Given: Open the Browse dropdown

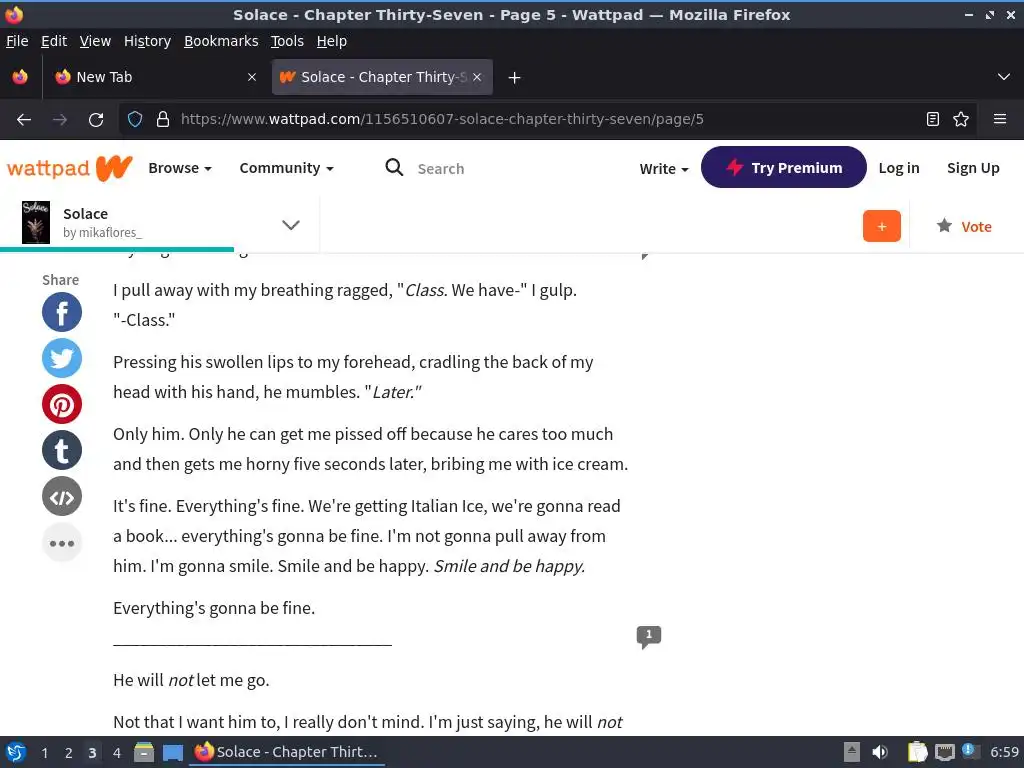Looking at the screenshot, I should coord(180,168).
